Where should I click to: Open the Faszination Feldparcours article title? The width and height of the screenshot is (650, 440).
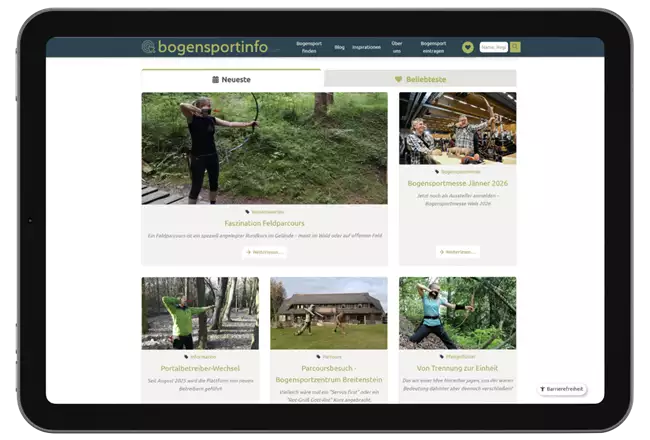coord(264,223)
